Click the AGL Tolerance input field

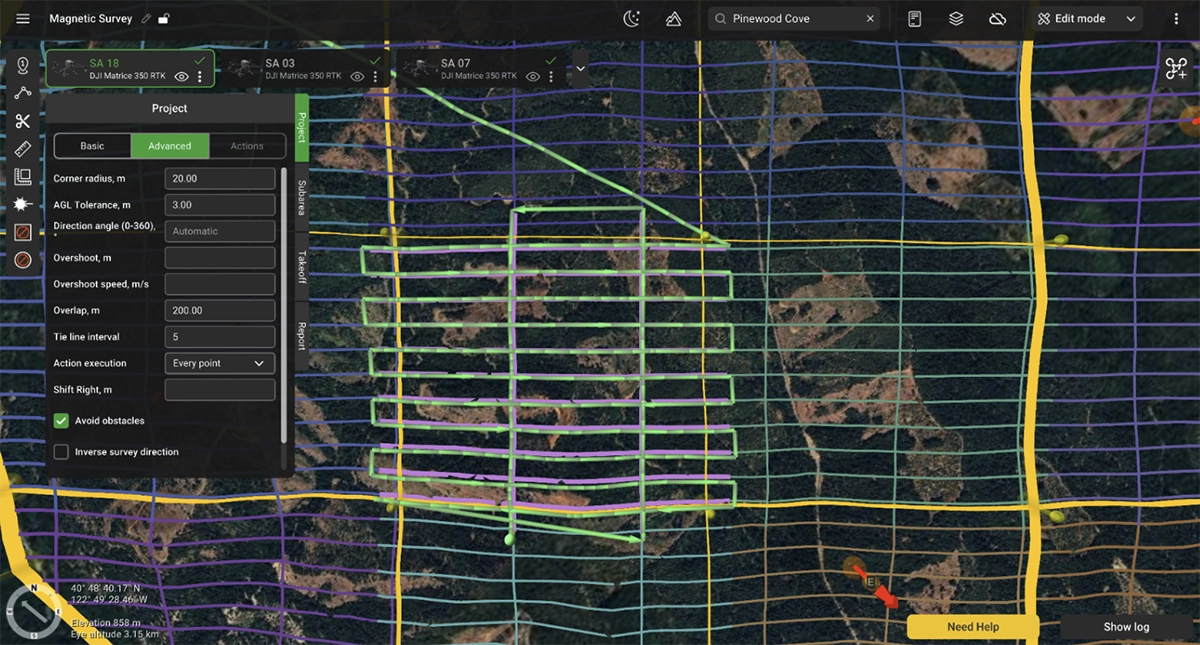click(x=220, y=205)
